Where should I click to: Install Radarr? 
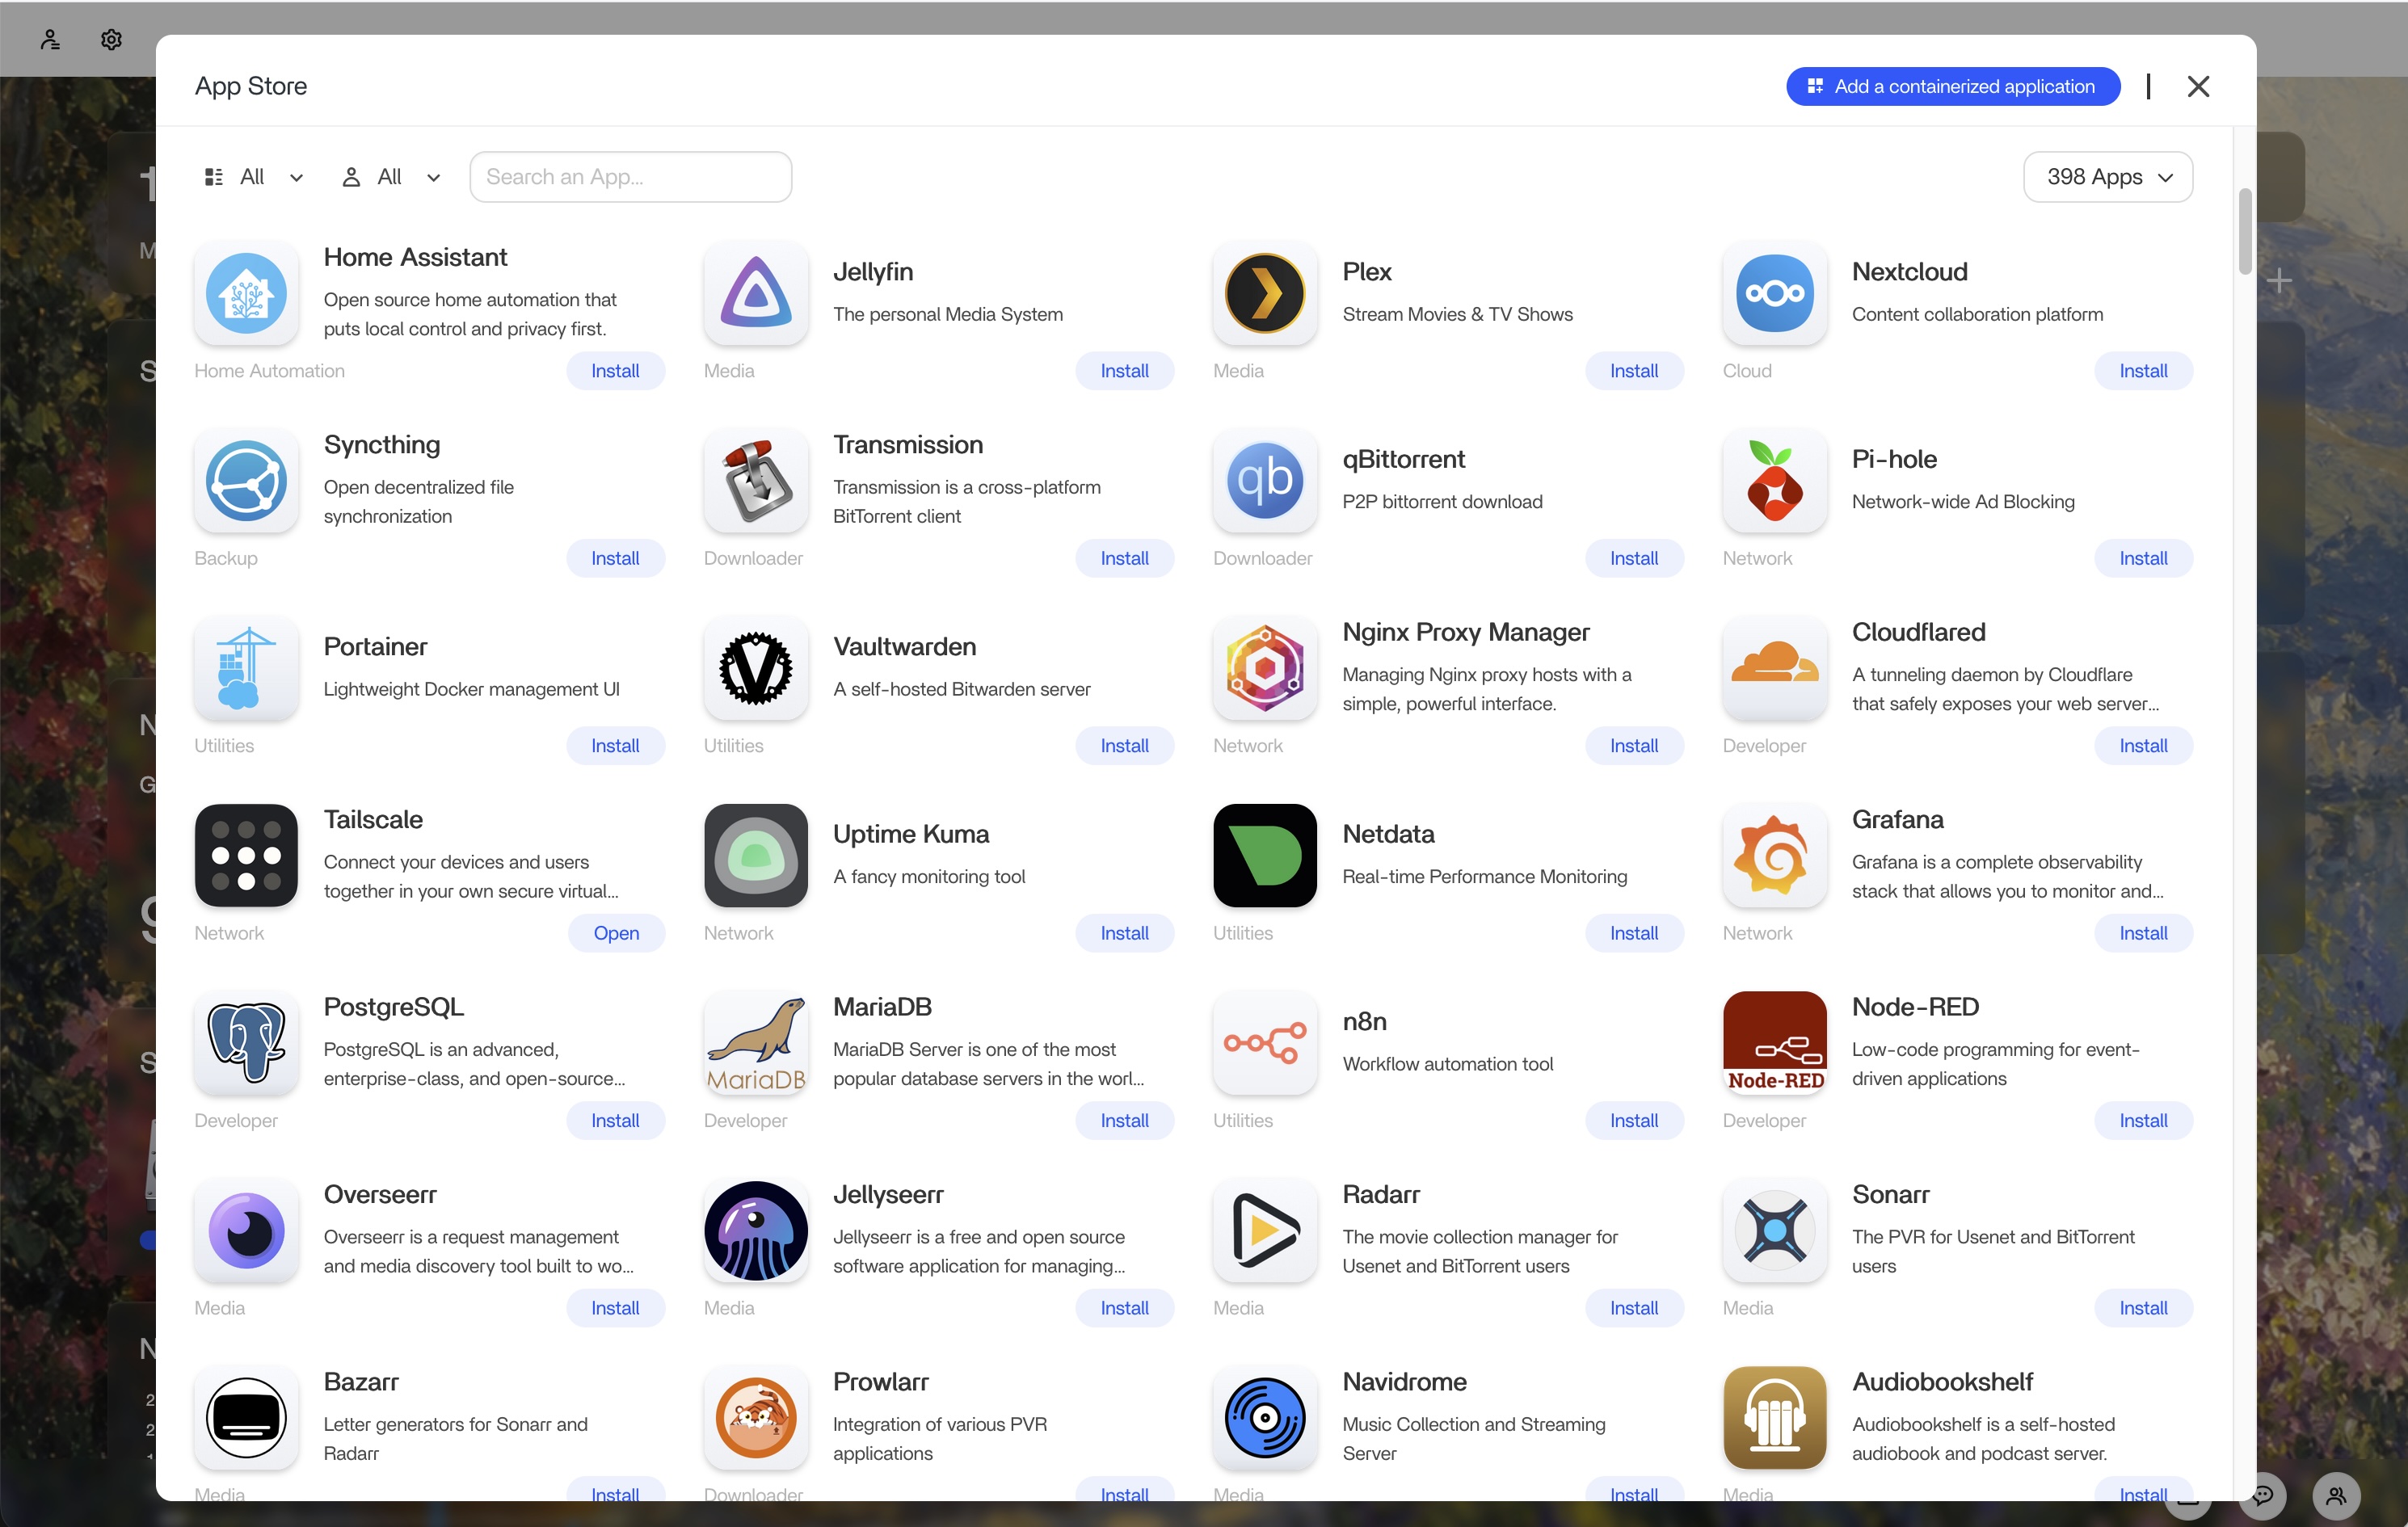pyautogui.click(x=1633, y=1308)
